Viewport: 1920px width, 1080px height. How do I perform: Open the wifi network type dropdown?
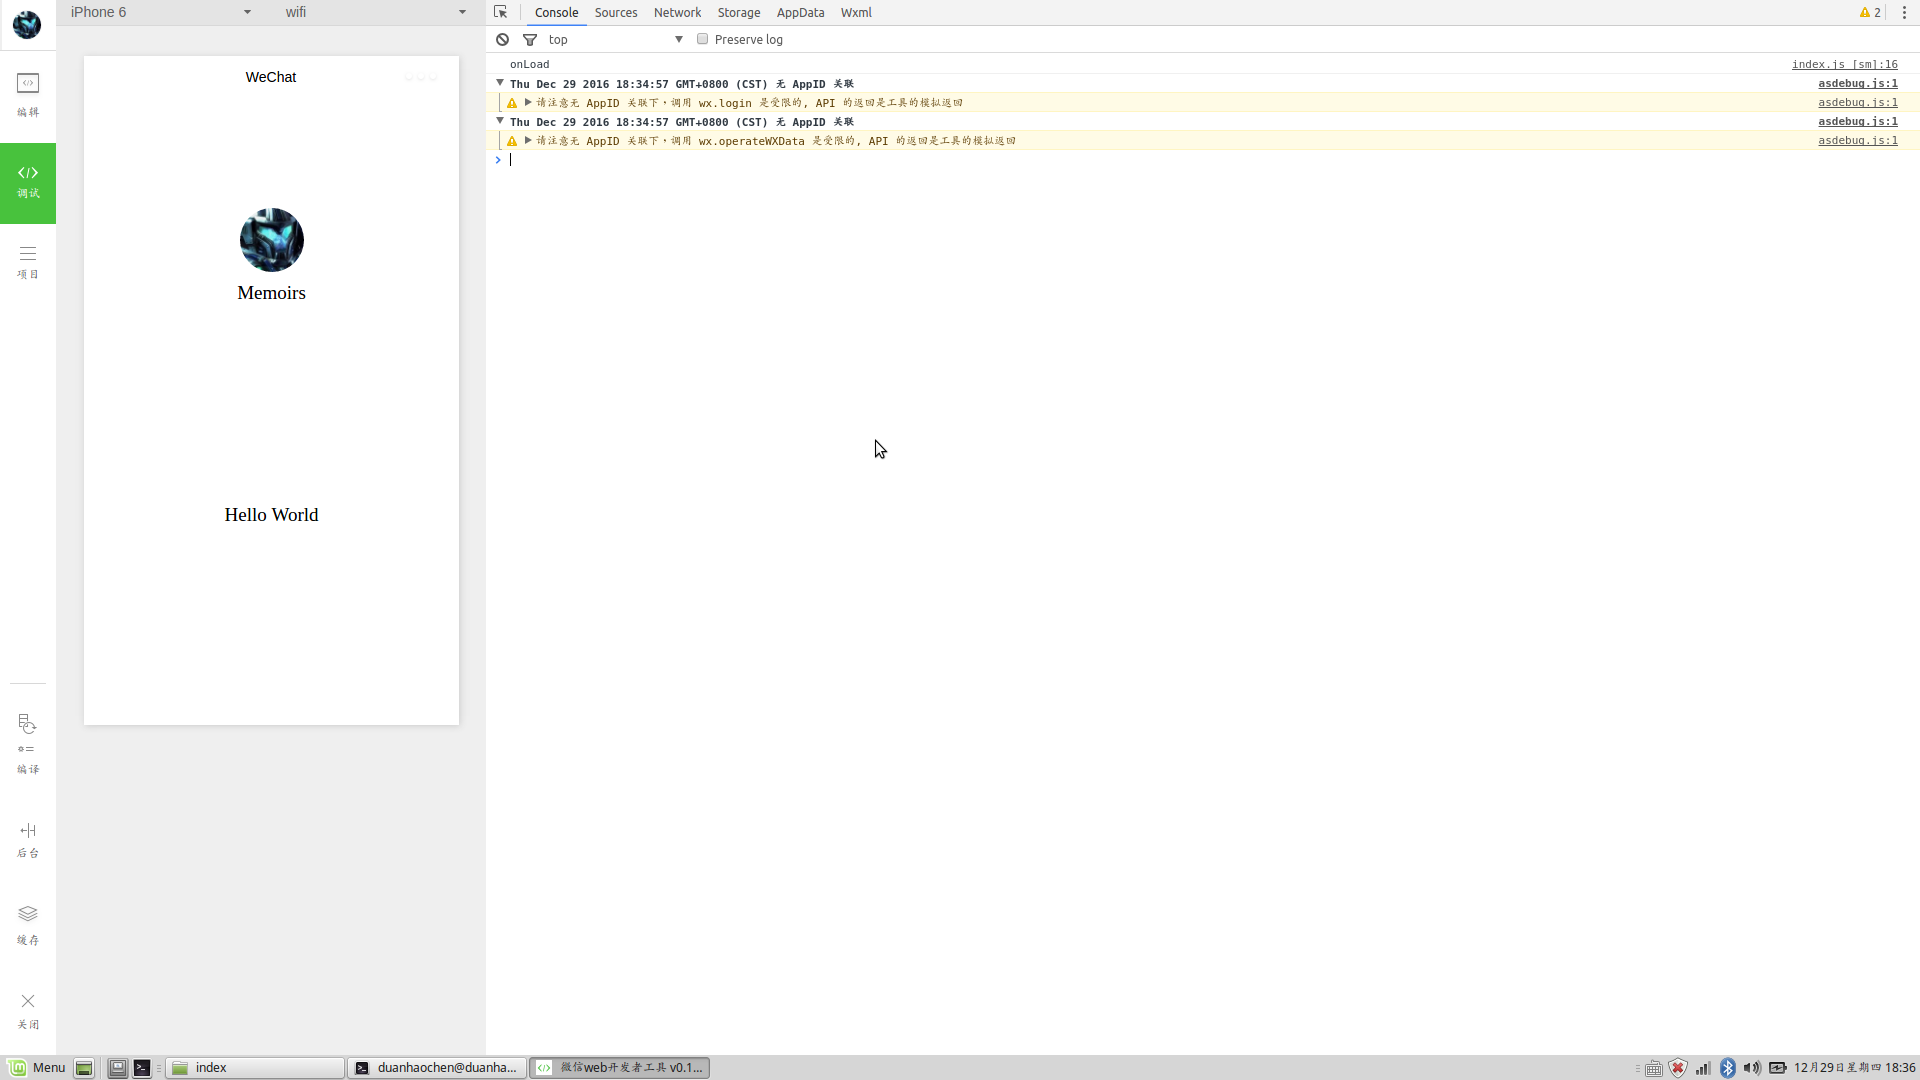click(x=375, y=12)
